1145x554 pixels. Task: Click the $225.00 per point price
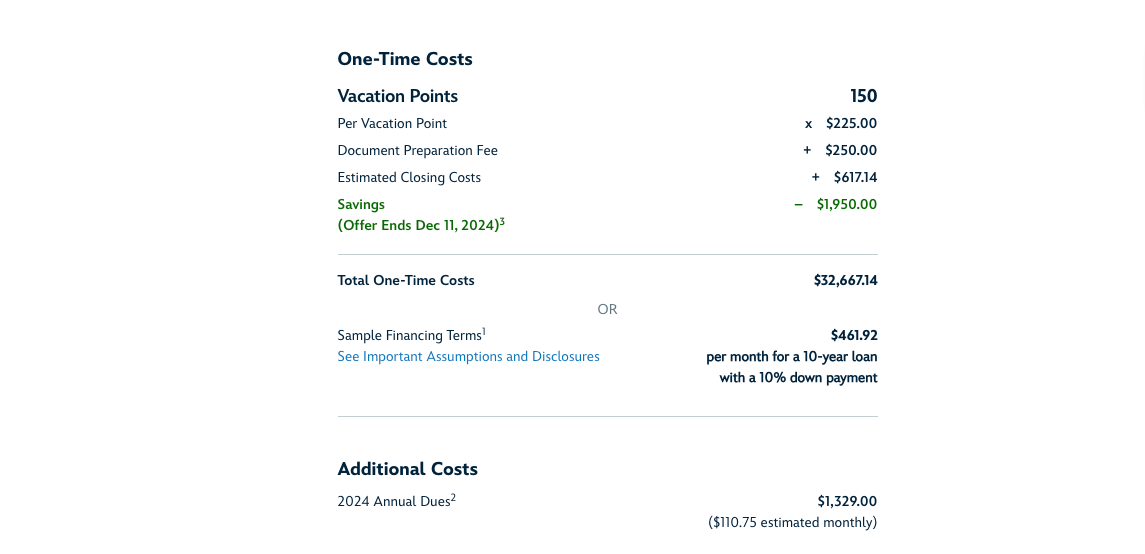point(851,124)
